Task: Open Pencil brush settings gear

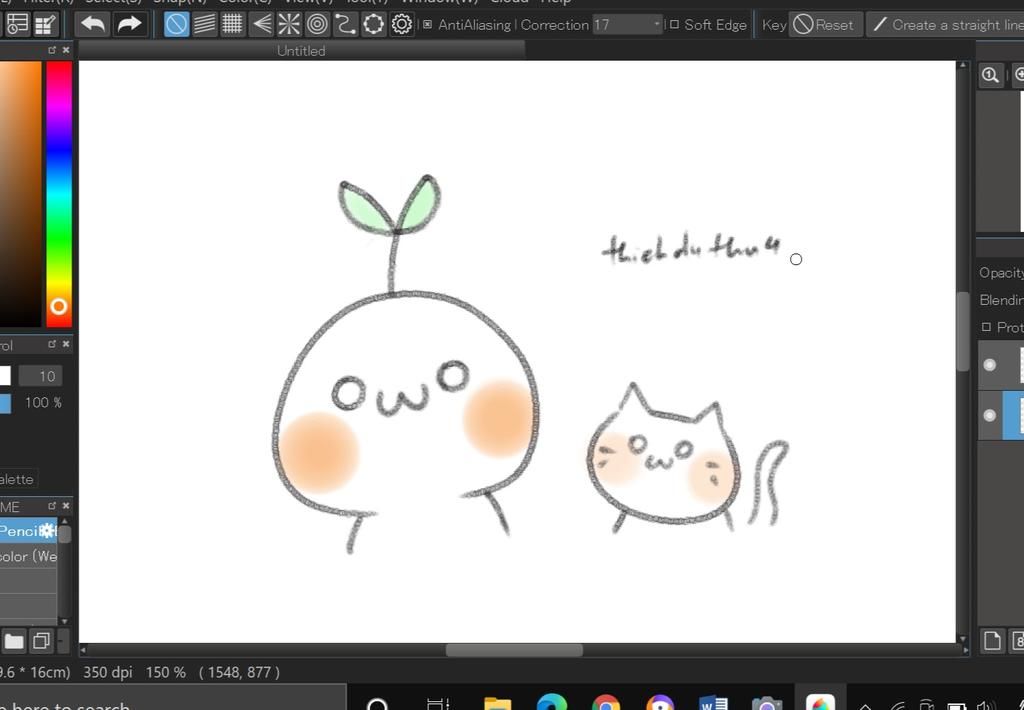Action: (x=47, y=530)
